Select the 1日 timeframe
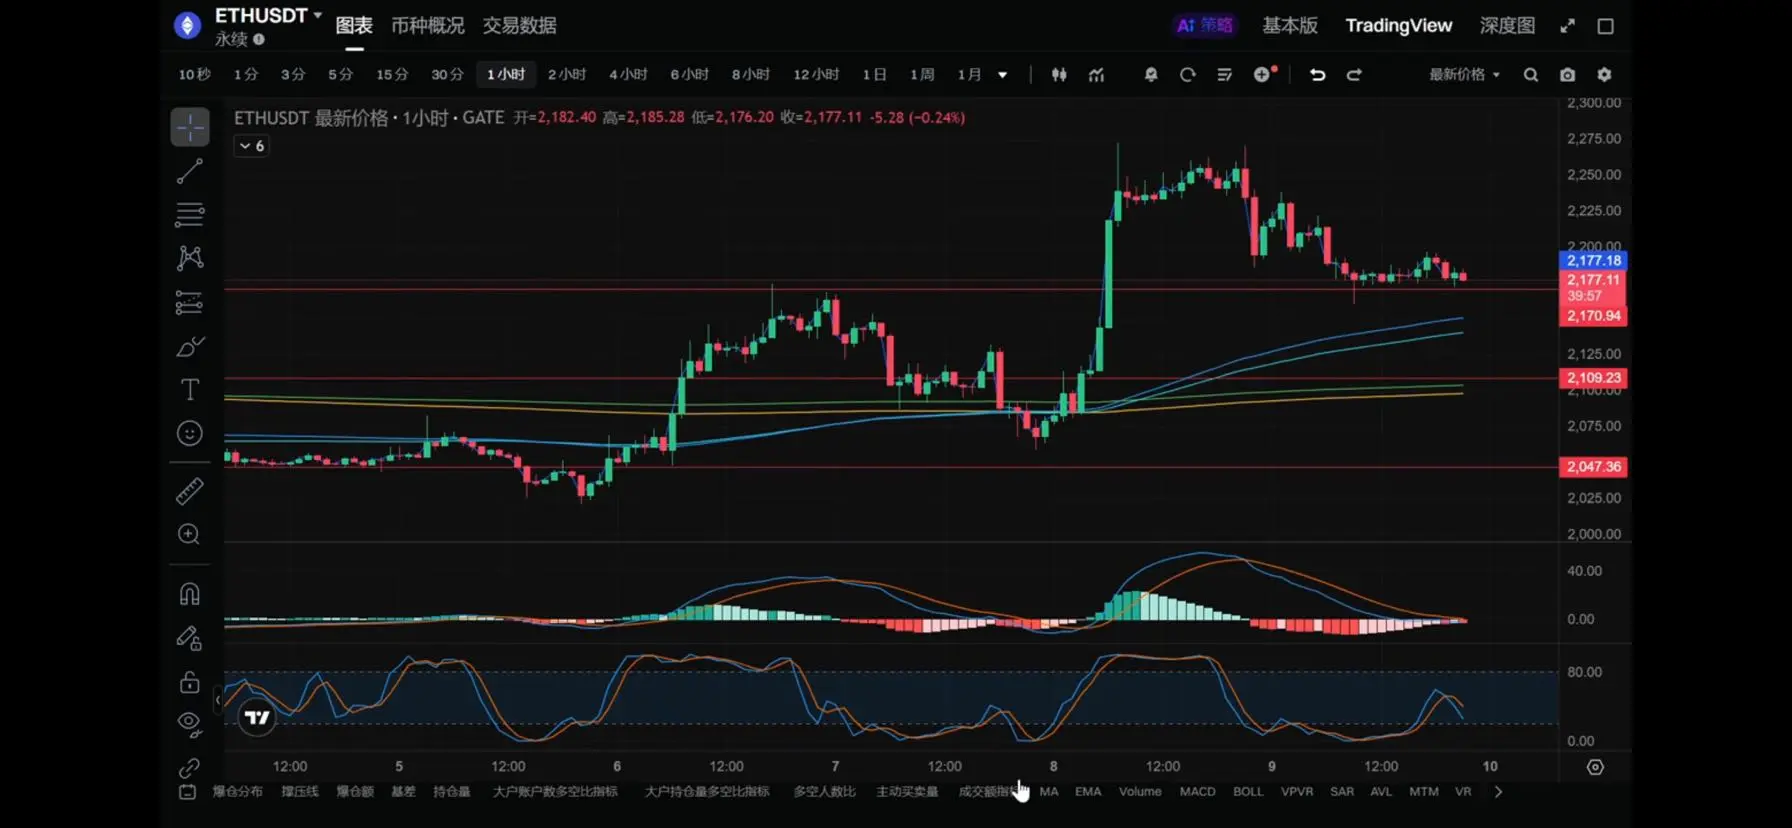Screen dimensions: 1792x828 [875, 75]
